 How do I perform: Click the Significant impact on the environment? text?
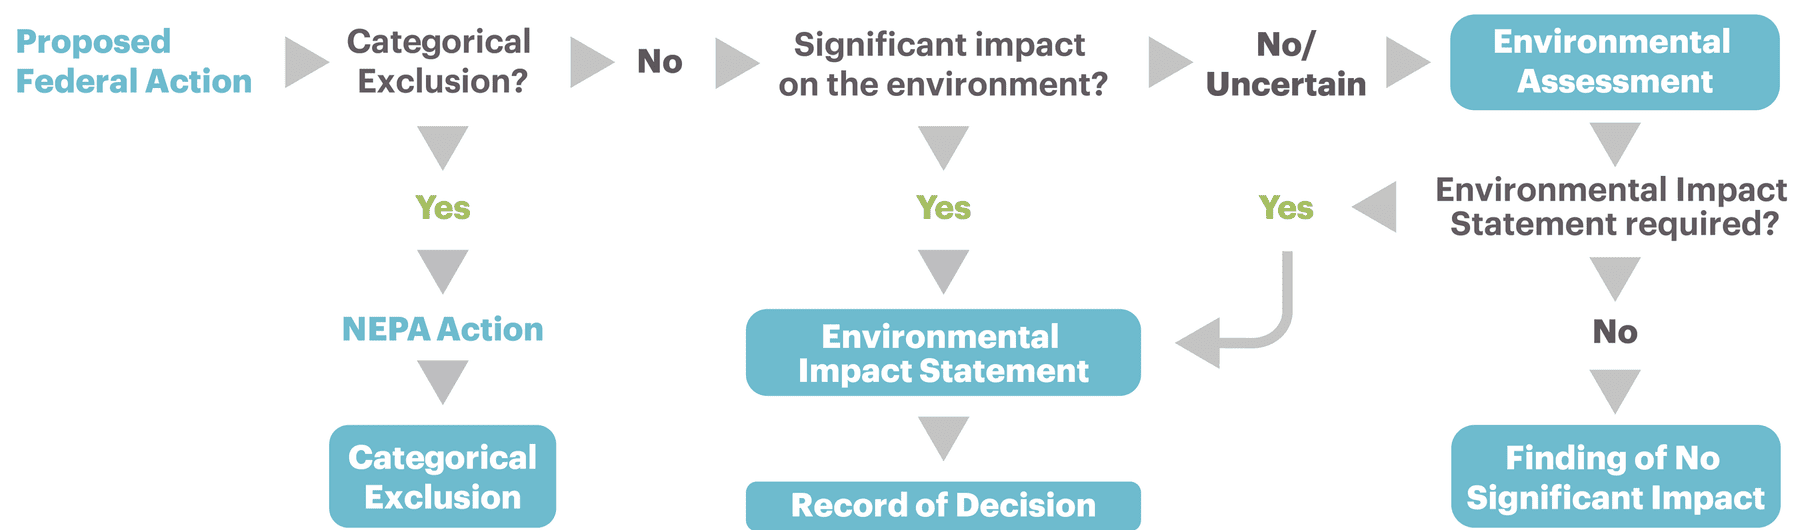(942, 64)
